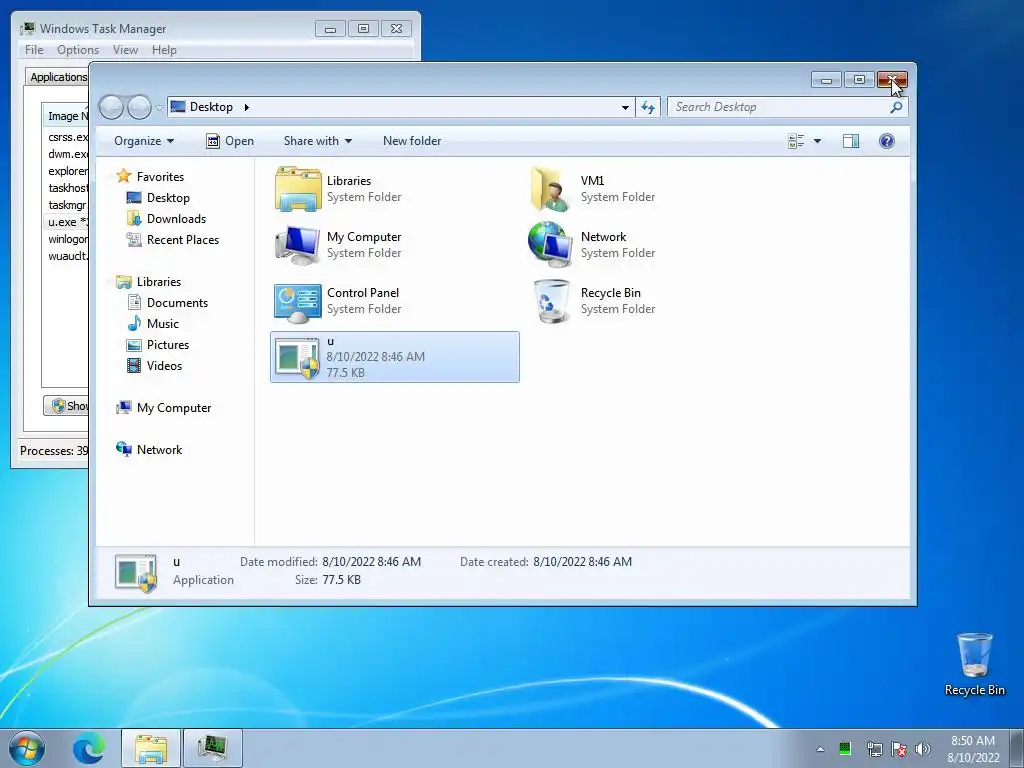Open the Action Center flag icon
The image size is (1024, 768).
click(x=899, y=749)
